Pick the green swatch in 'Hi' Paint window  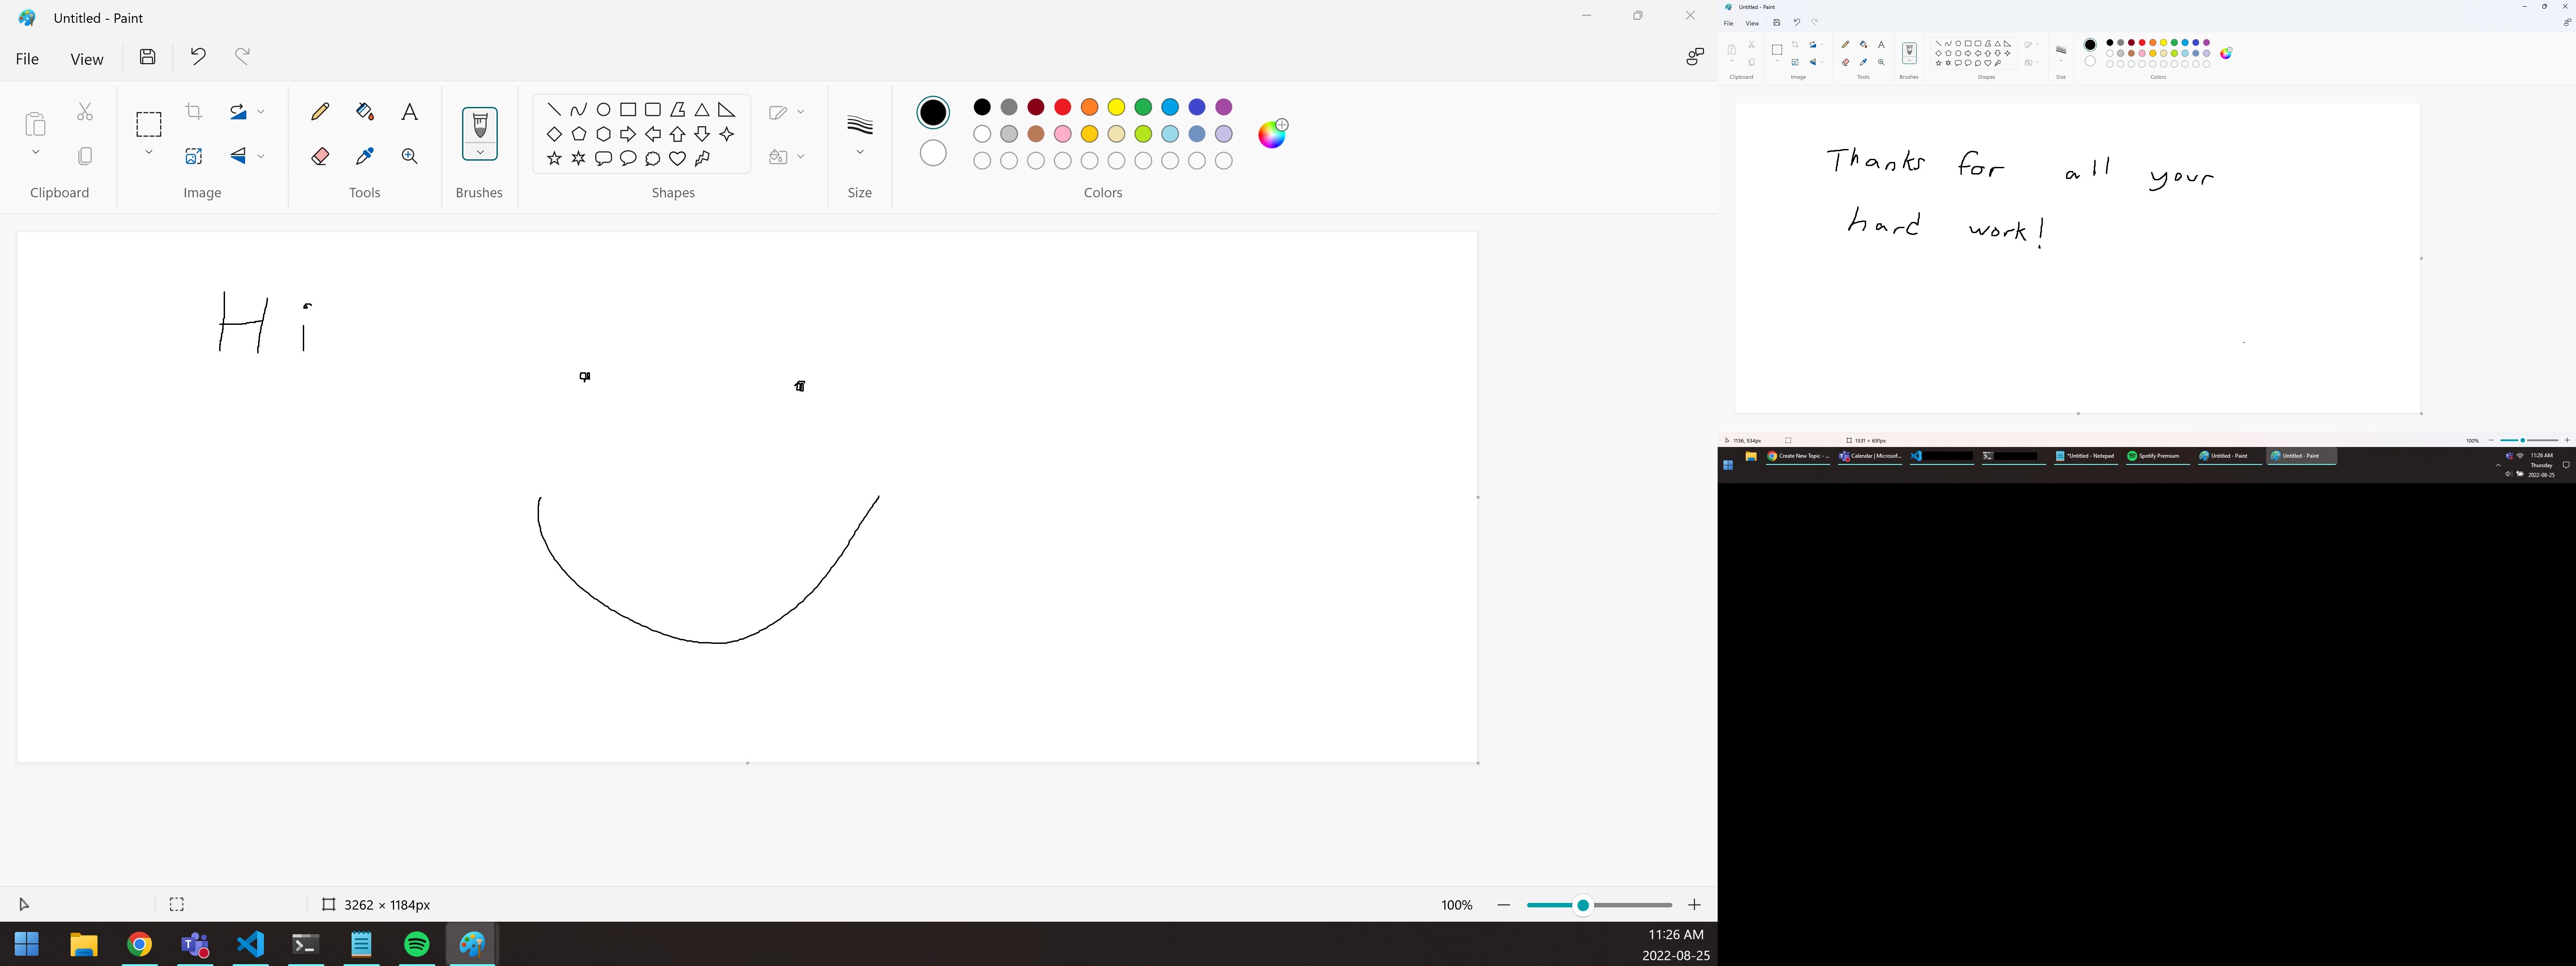click(1143, 107)
